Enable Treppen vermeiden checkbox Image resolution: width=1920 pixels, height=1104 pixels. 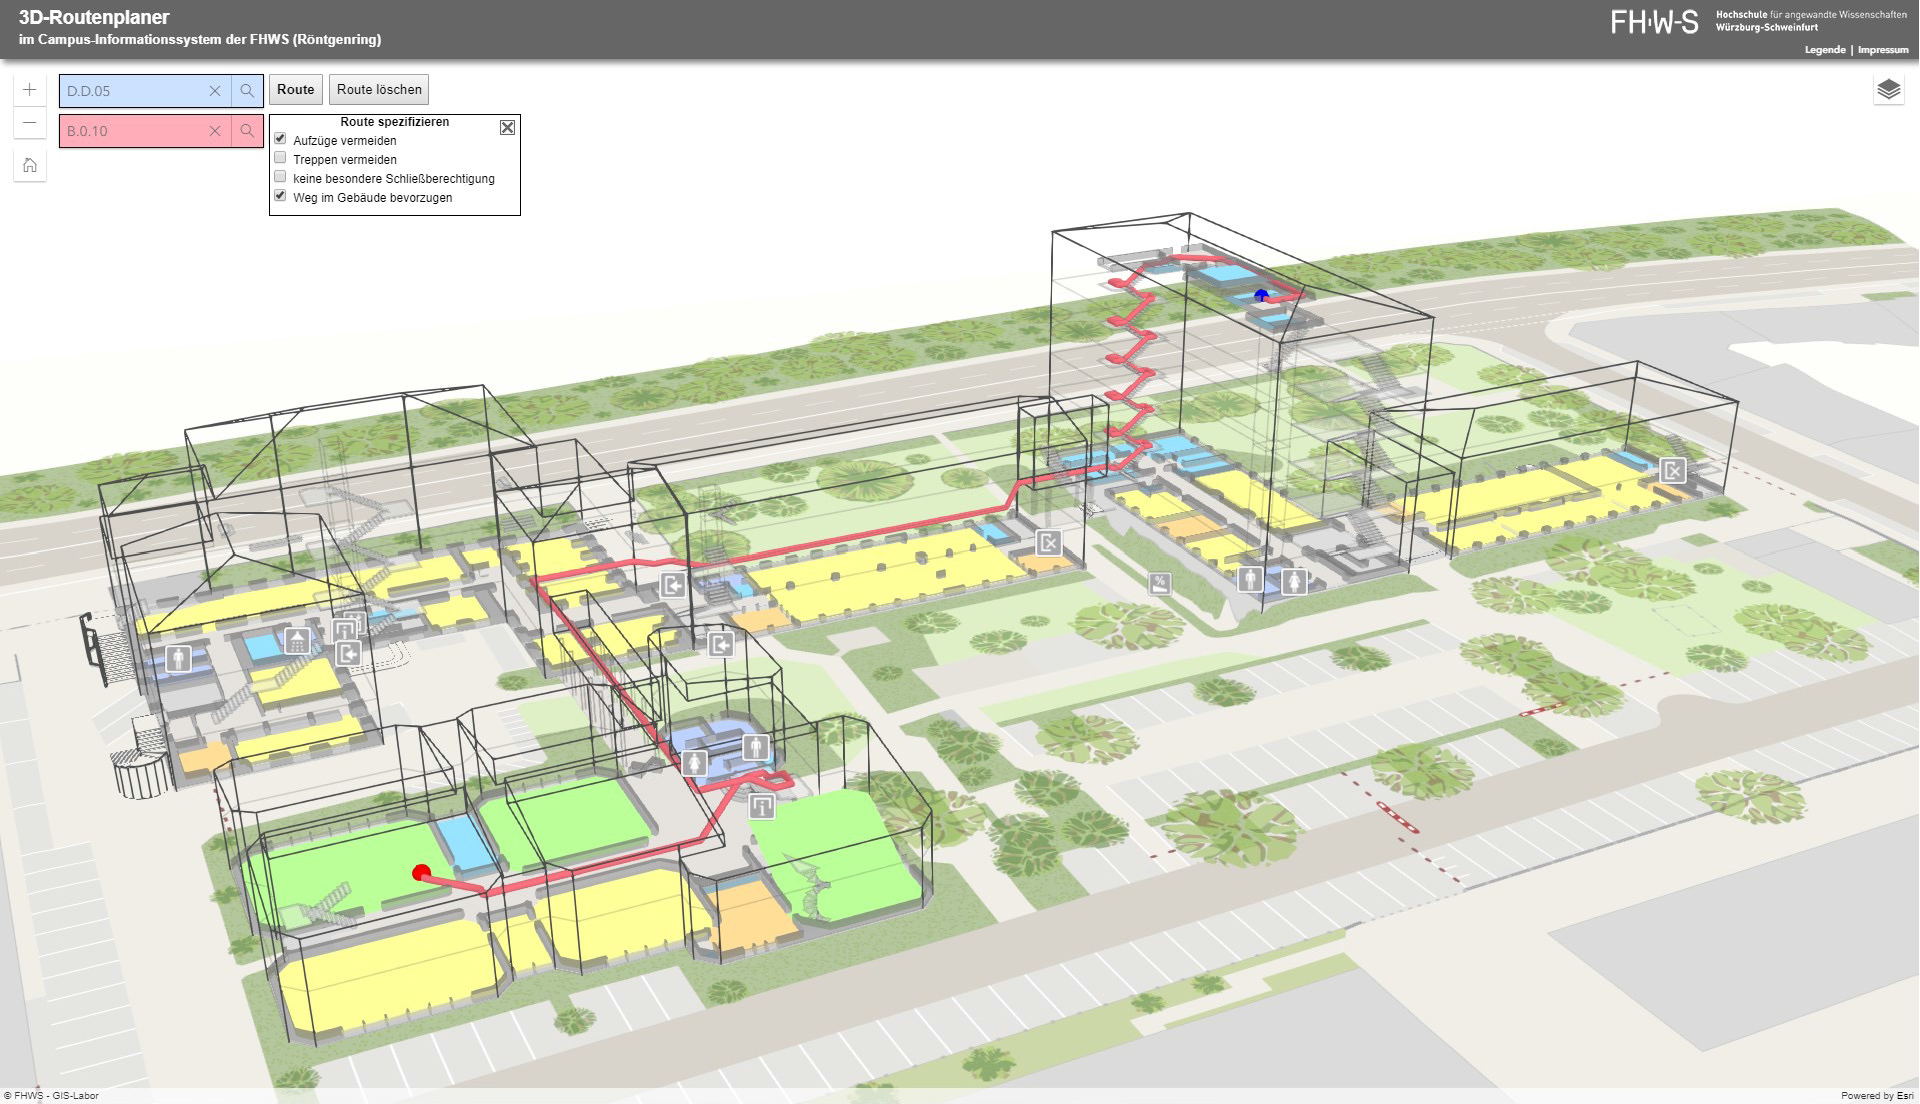point(281,158)
